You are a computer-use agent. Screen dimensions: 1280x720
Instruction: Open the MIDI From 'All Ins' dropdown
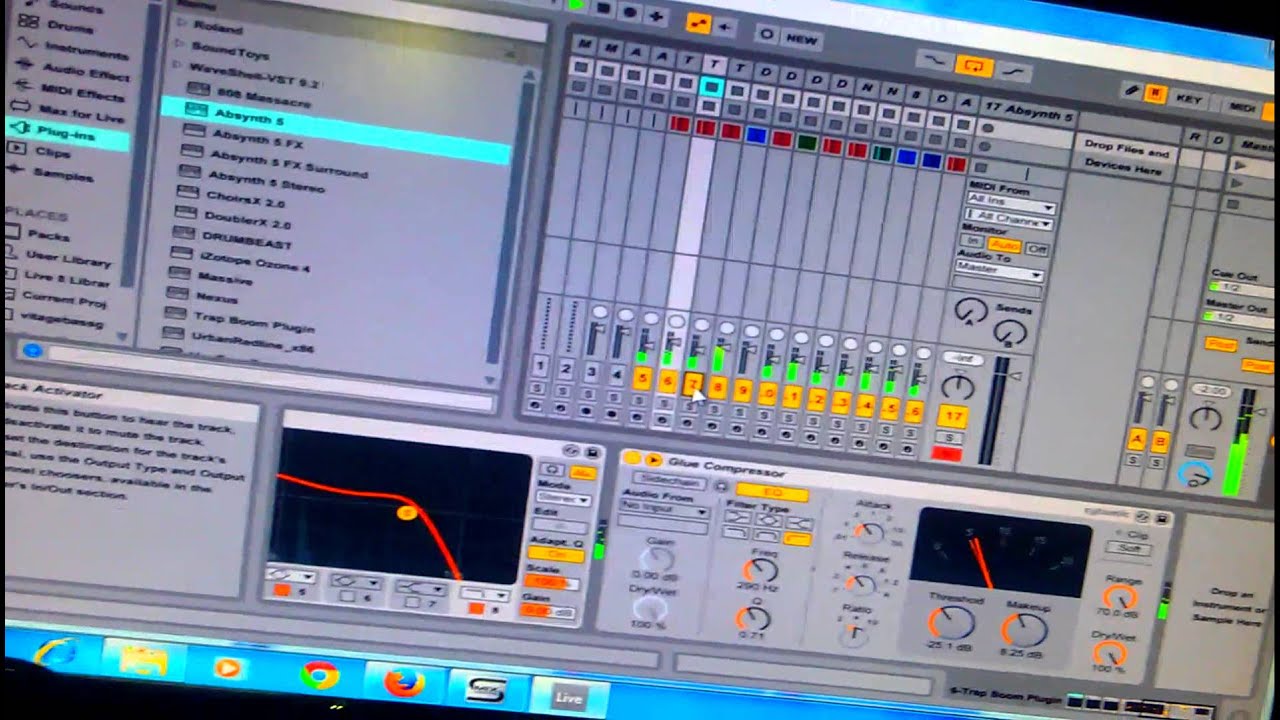tap(1010, 204)
